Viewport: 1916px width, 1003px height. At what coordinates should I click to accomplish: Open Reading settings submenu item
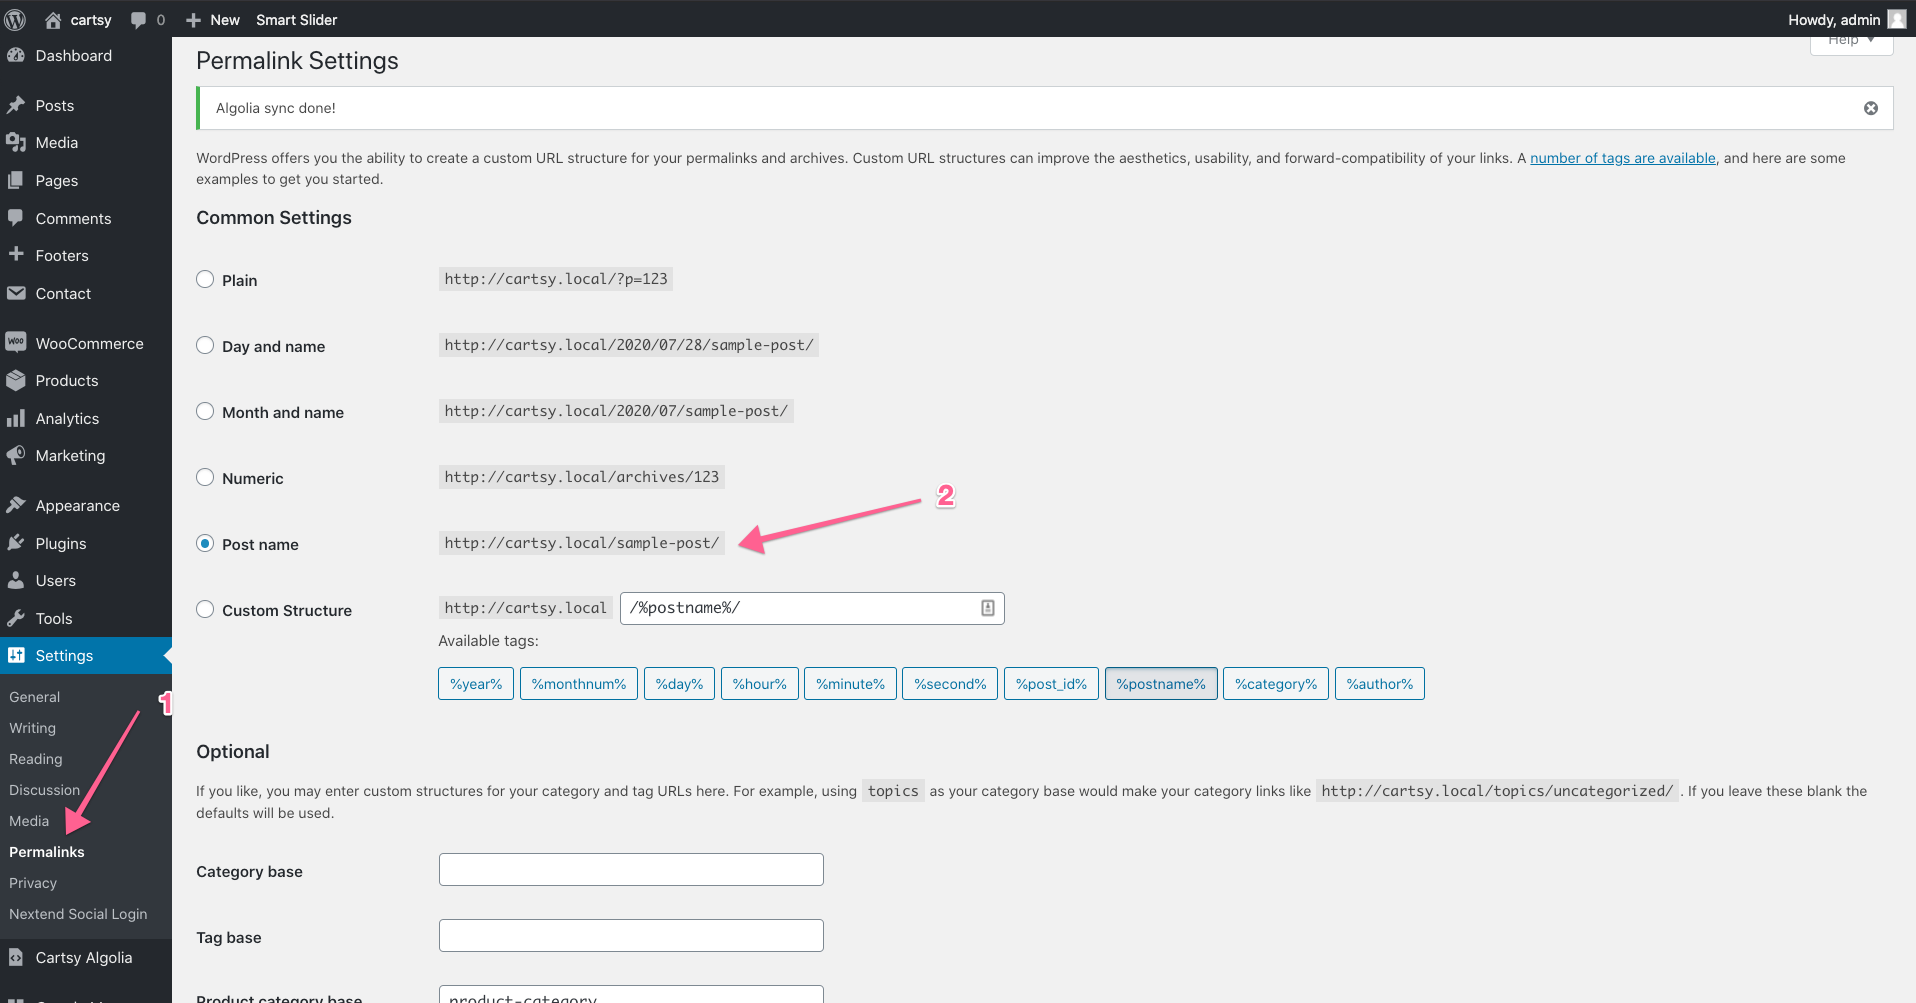click(36, 759)
